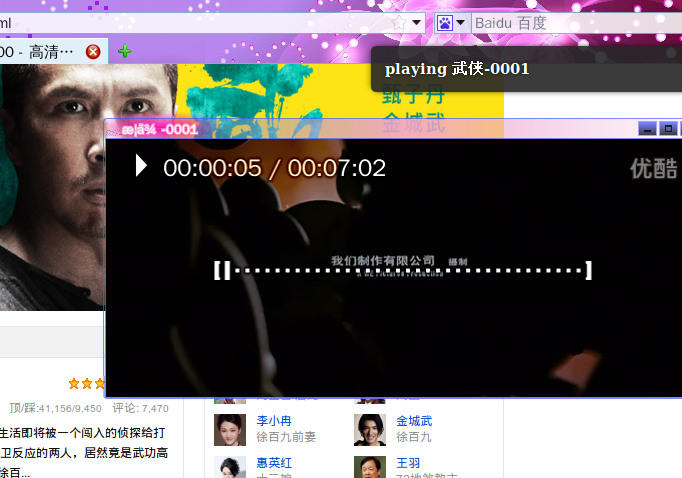Image resolution: width=682 pixels, height=478 pixels.
Task: Click the playing 武侠-0001 notification popup
Action: pyautogui.click(x=526, y=69)
